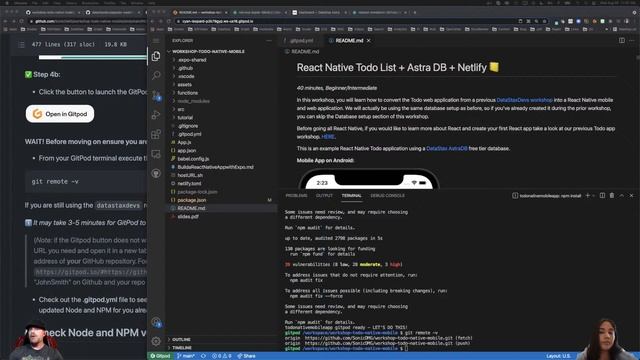This screenshot has width=640, height=360.
Task: Click Open in Gitpod button in GitHub window
Action: pyautogui.click(x=60, y=114)
